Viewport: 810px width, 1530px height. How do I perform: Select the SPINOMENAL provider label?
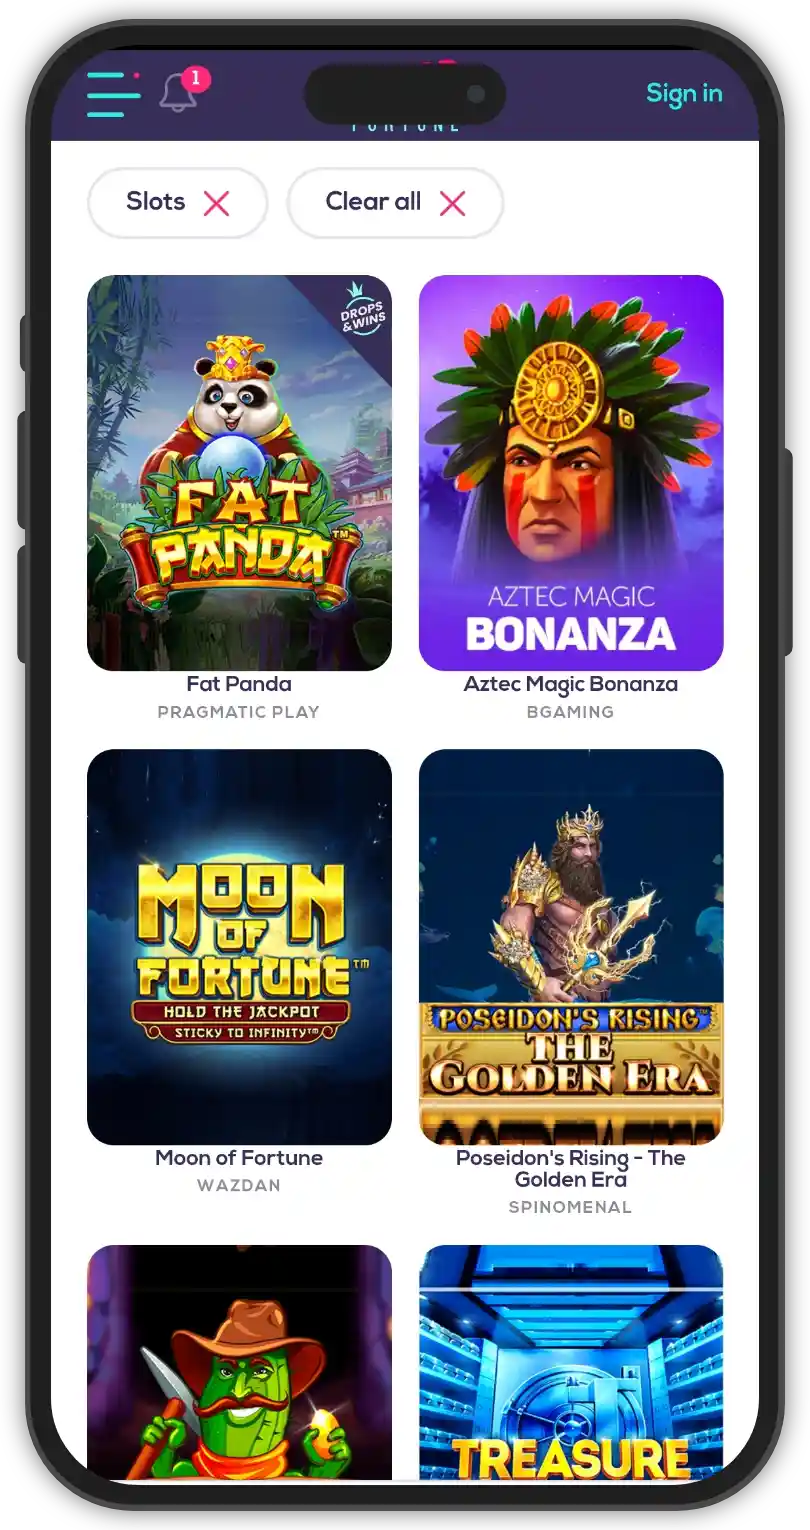(x=571, y=1207)
